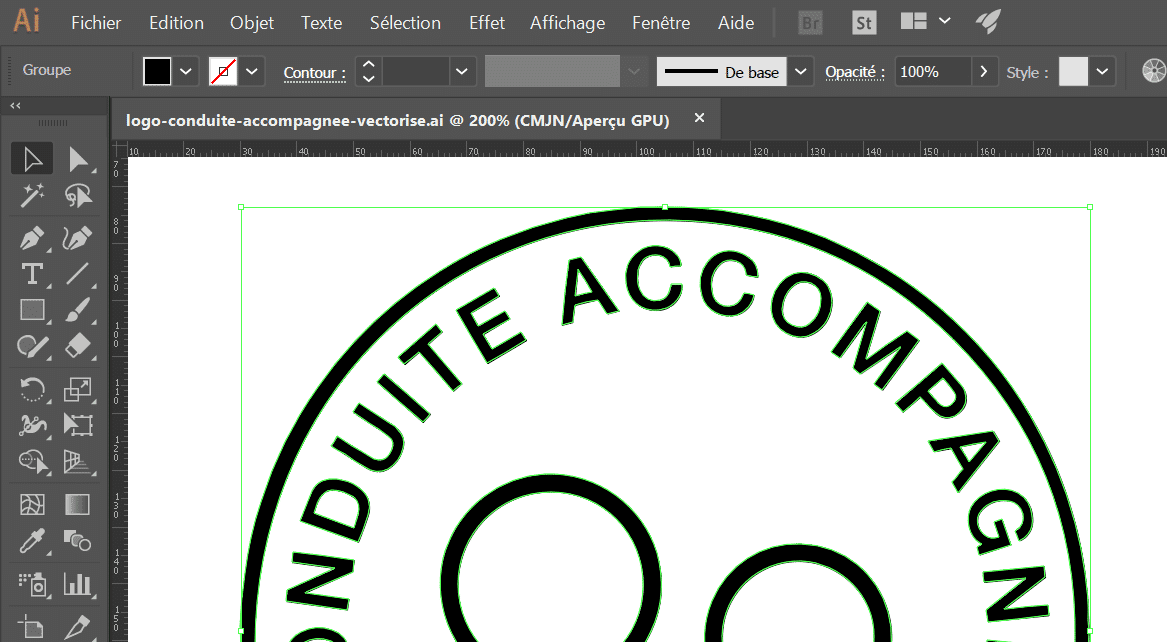Select the Scale tool
Screen dimensions: 1167x642
pos(77,389)
